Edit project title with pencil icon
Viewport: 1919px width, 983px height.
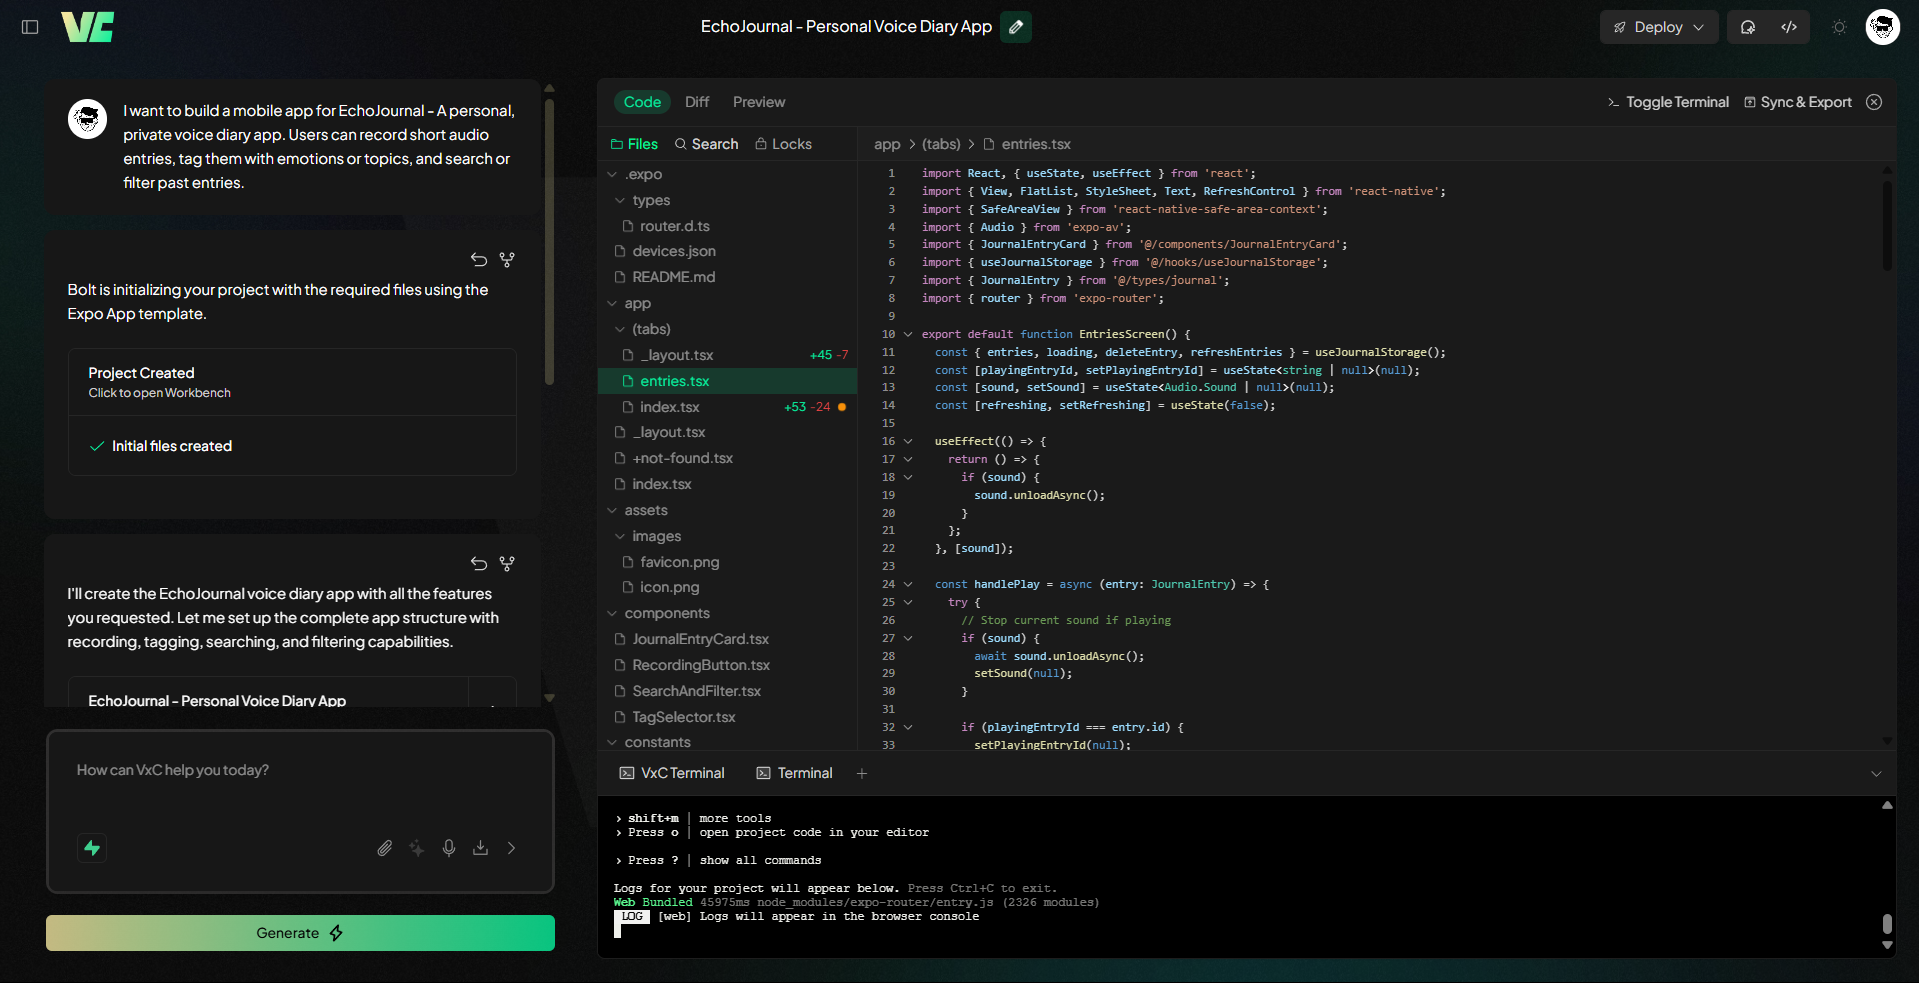point(1016,27)
